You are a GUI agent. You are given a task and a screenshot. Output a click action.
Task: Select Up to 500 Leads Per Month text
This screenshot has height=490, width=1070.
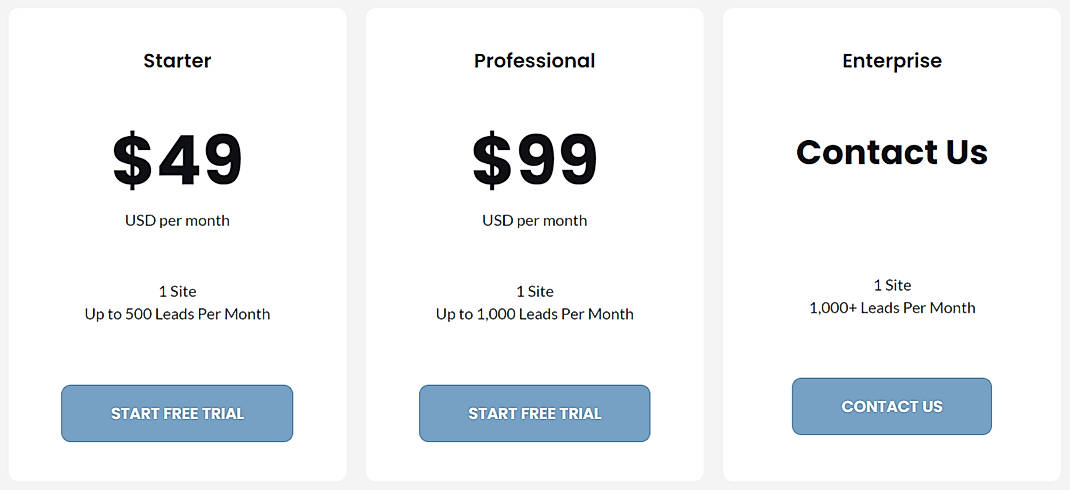pos(177,314)
